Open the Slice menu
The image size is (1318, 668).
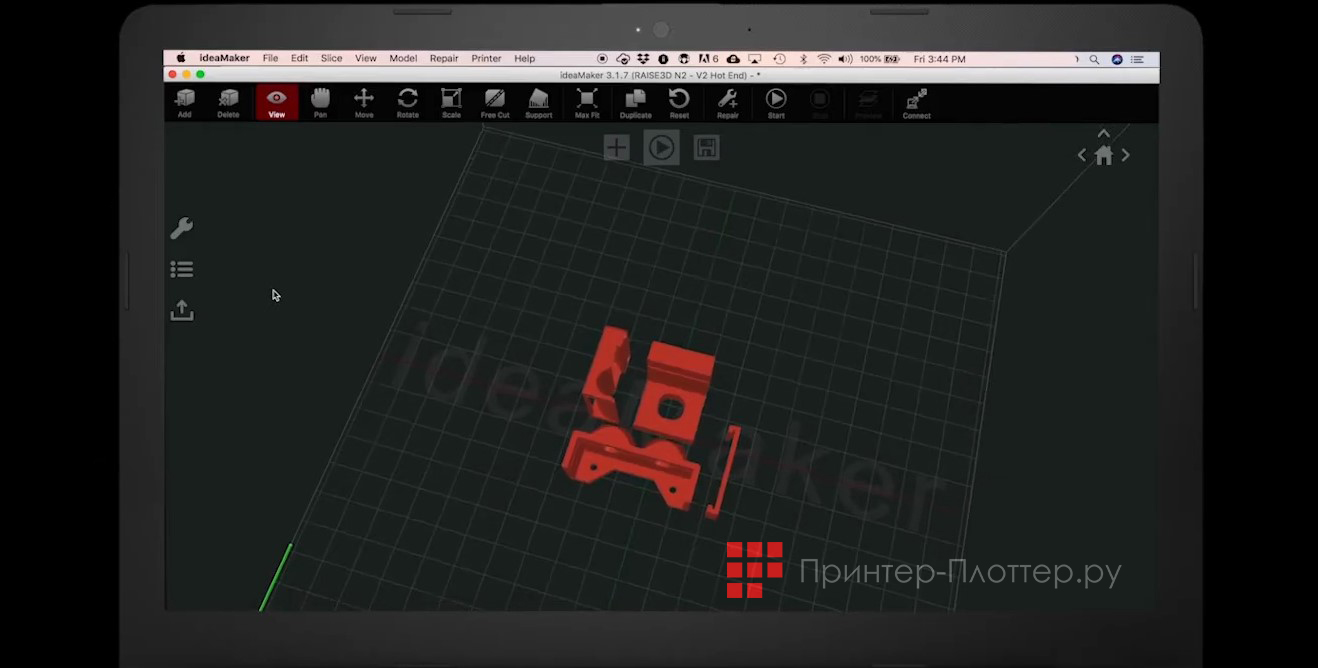331,58
